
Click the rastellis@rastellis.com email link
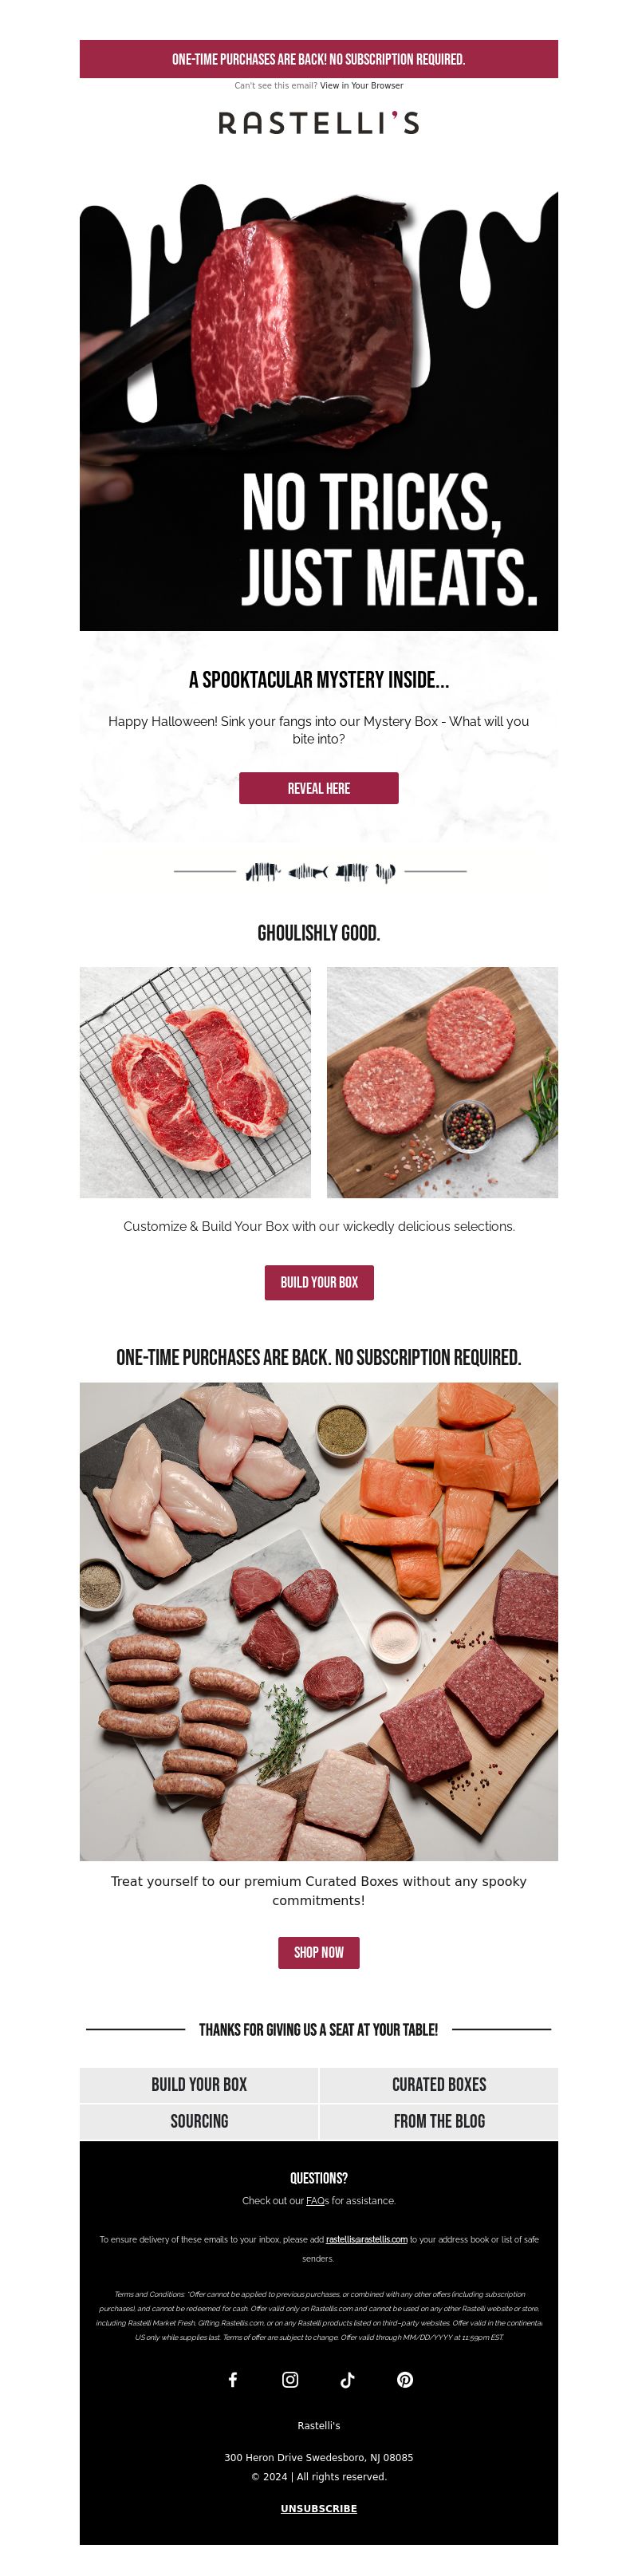tap(366, 2239)
